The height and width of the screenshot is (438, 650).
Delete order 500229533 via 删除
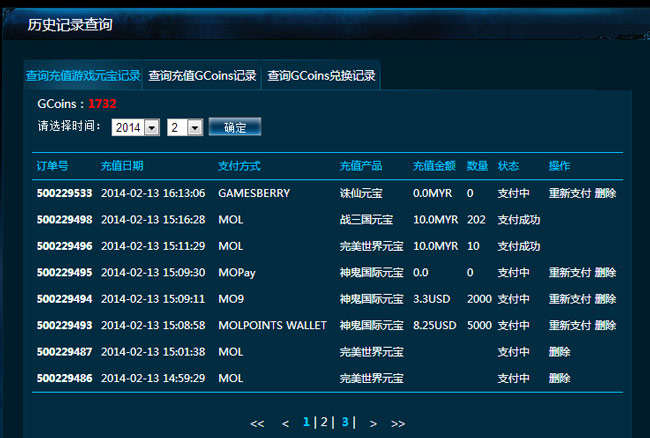pyautogui.click(x=605, y=193)
